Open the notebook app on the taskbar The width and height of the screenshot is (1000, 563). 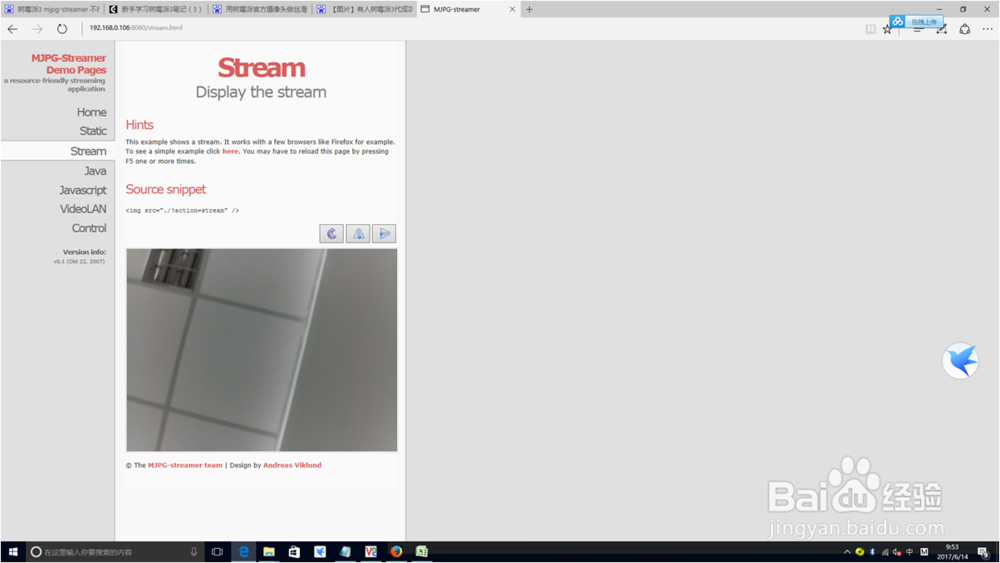point(345,552)
